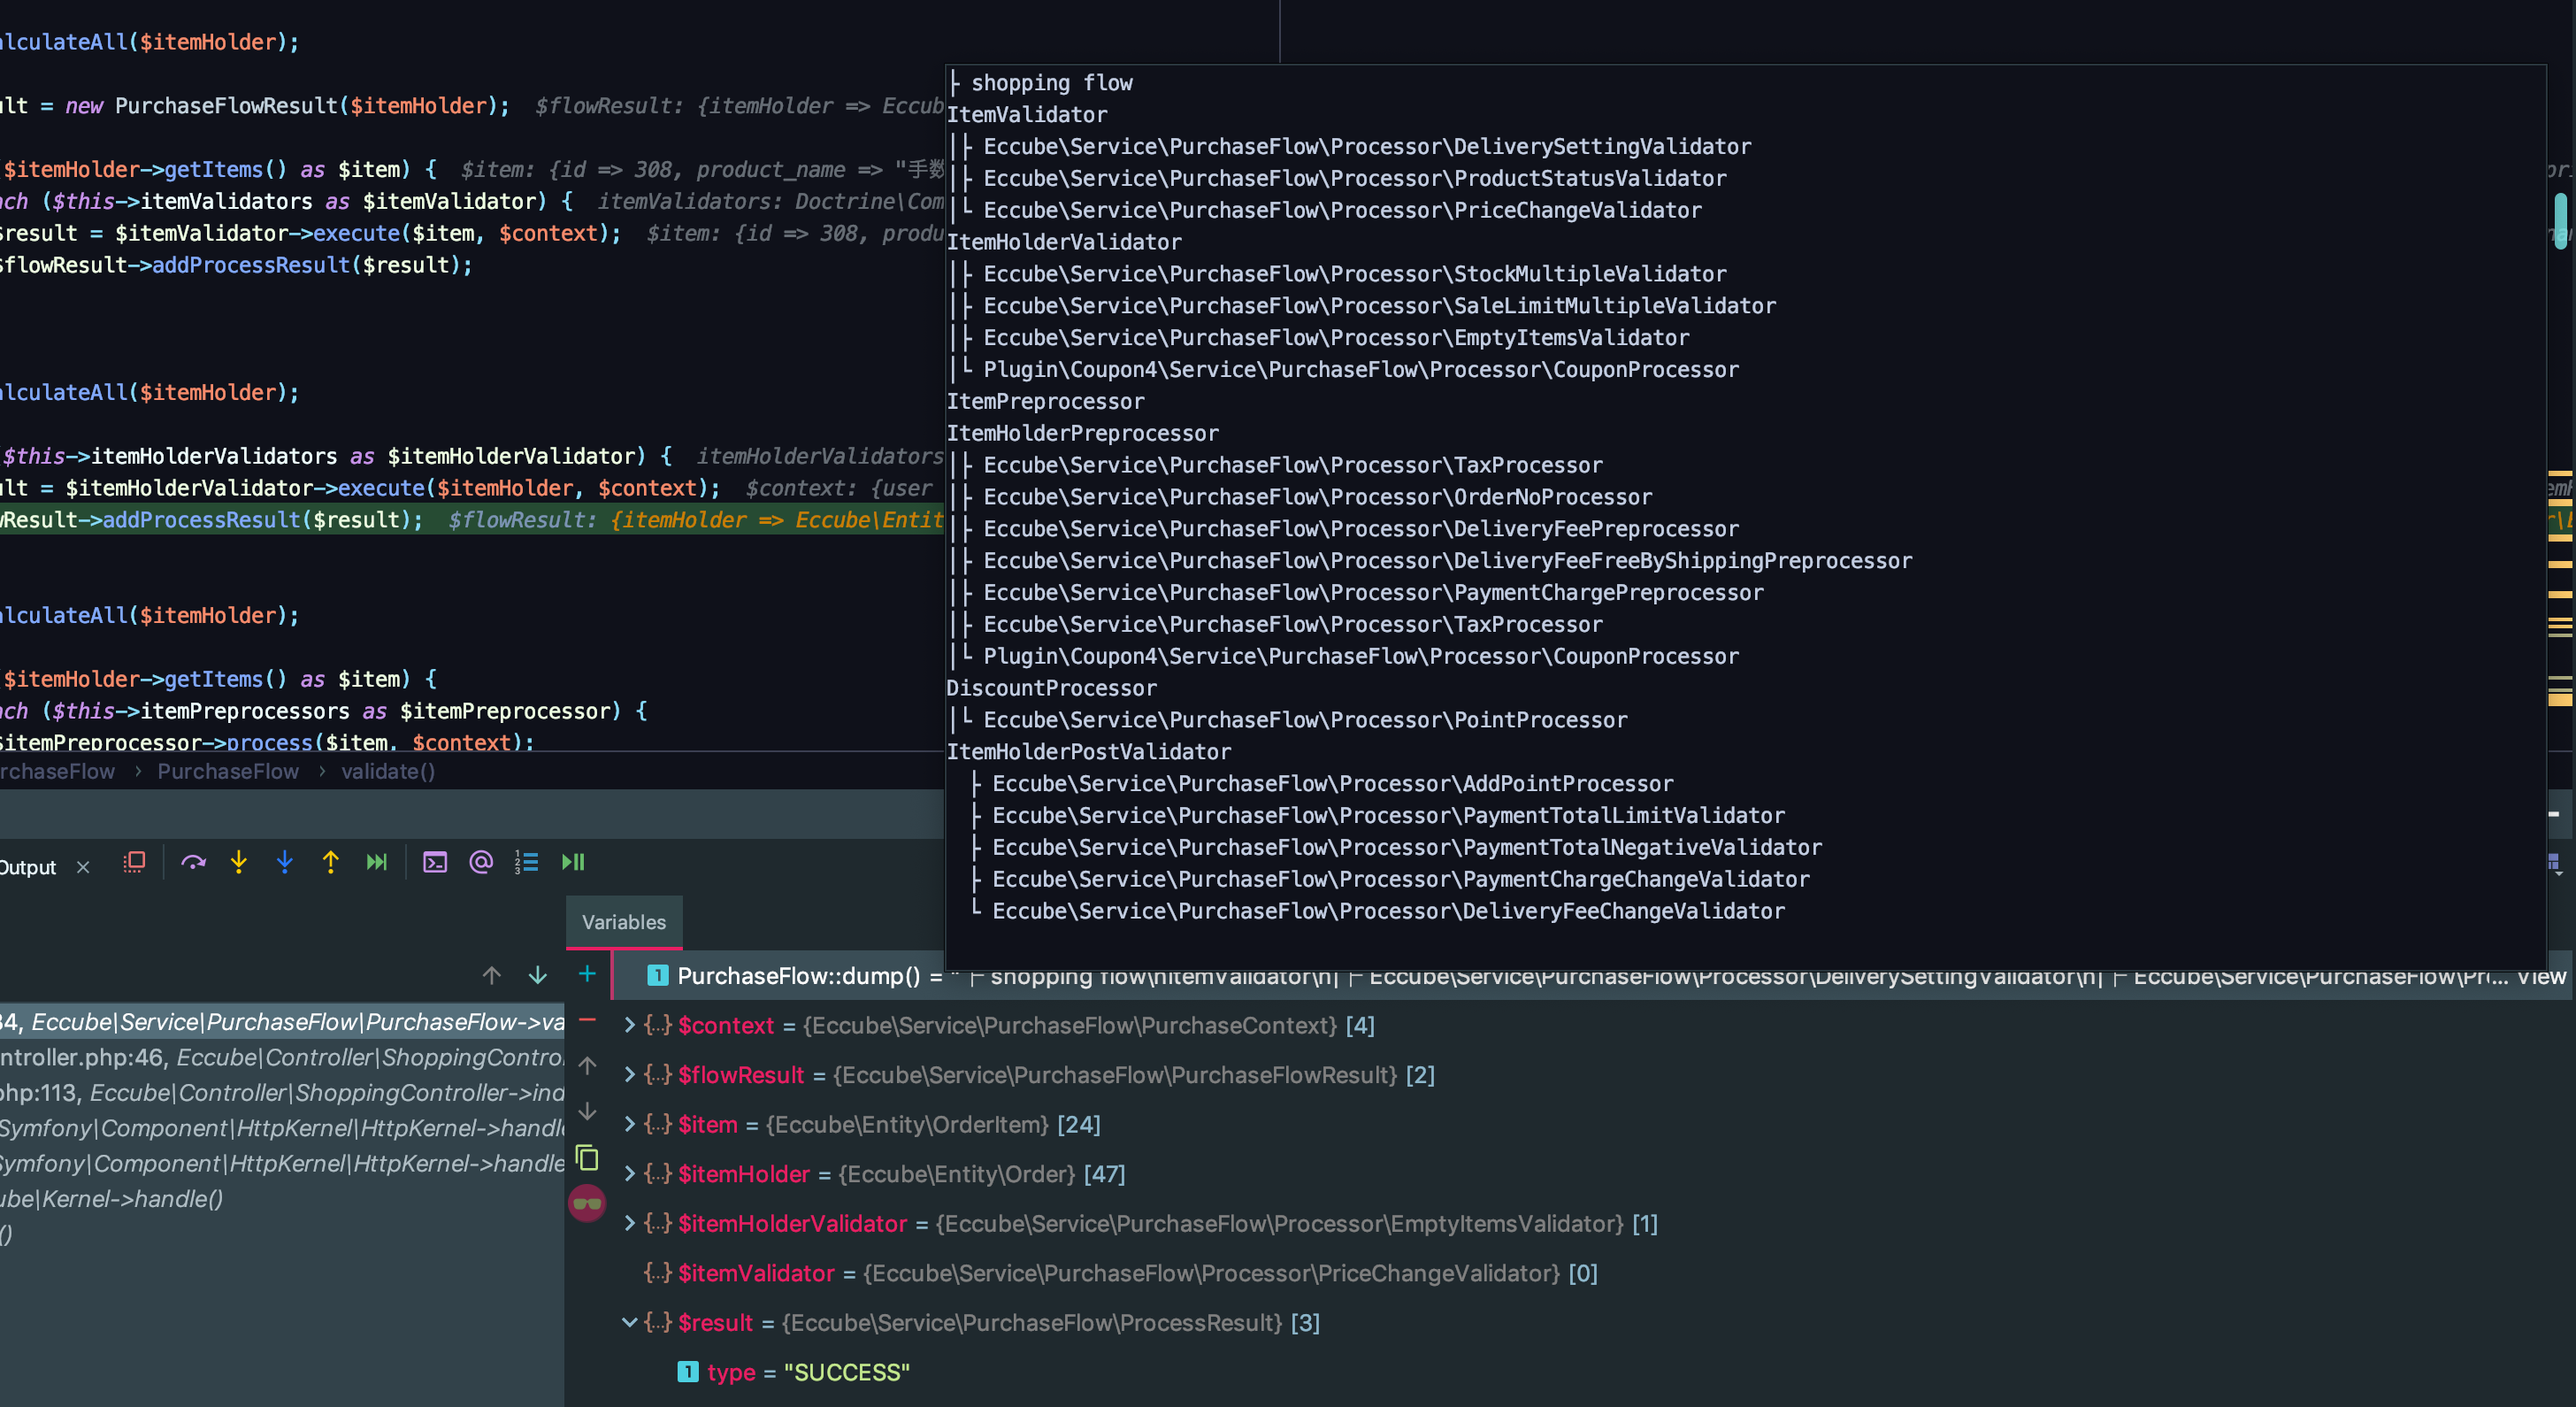The image size is (2576, 1407).
Task: Click the blue Force Step Into arrow
Action: 285,862
